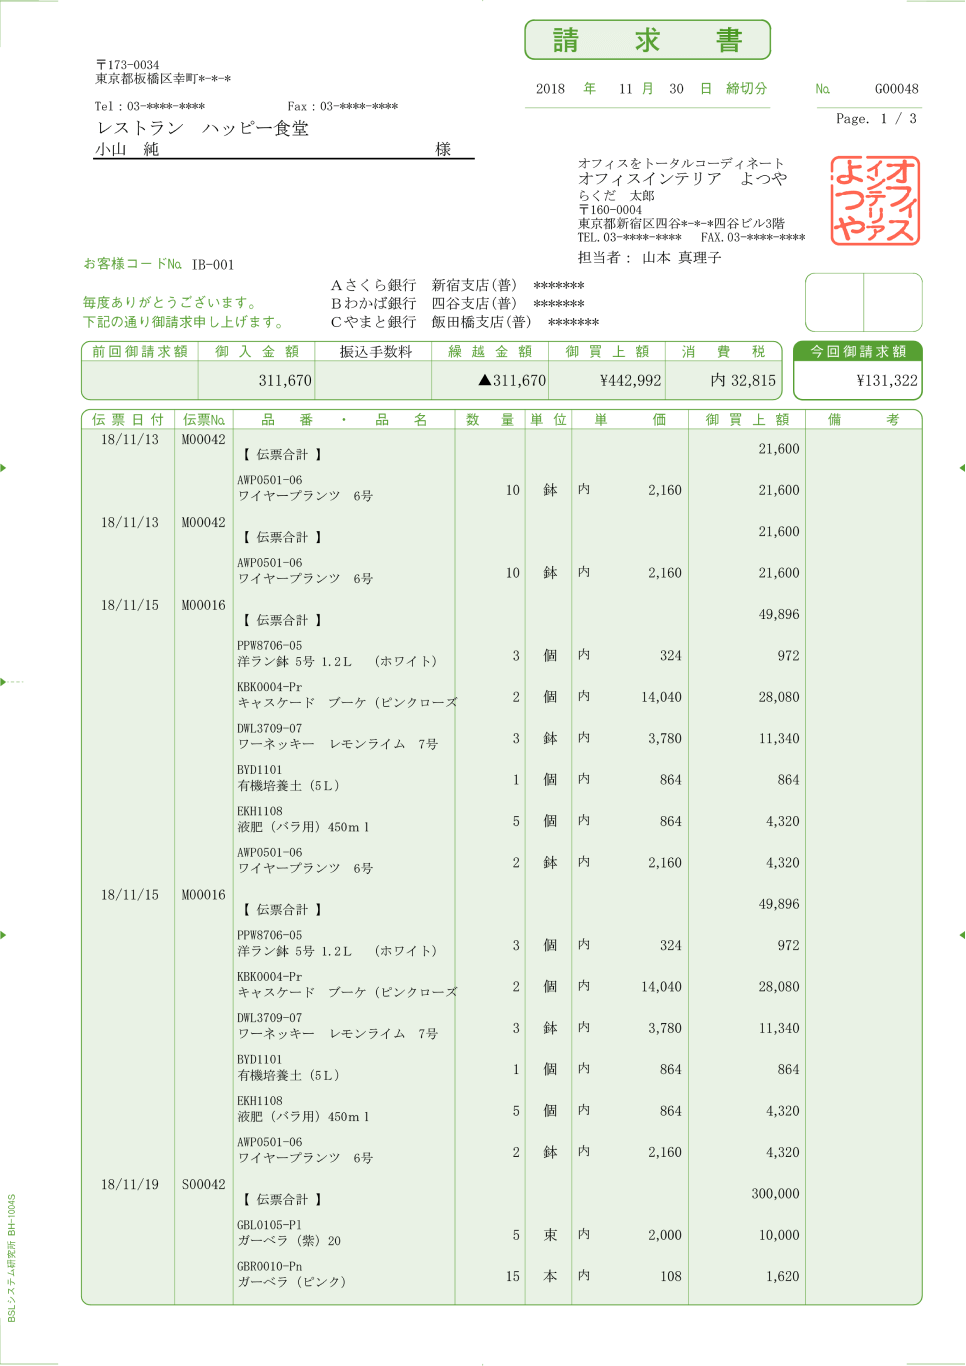Click the 請求書 title at the top
The width and height of the screenshot is (966, 1366).
pyautogui.click(x=648, y=40)
